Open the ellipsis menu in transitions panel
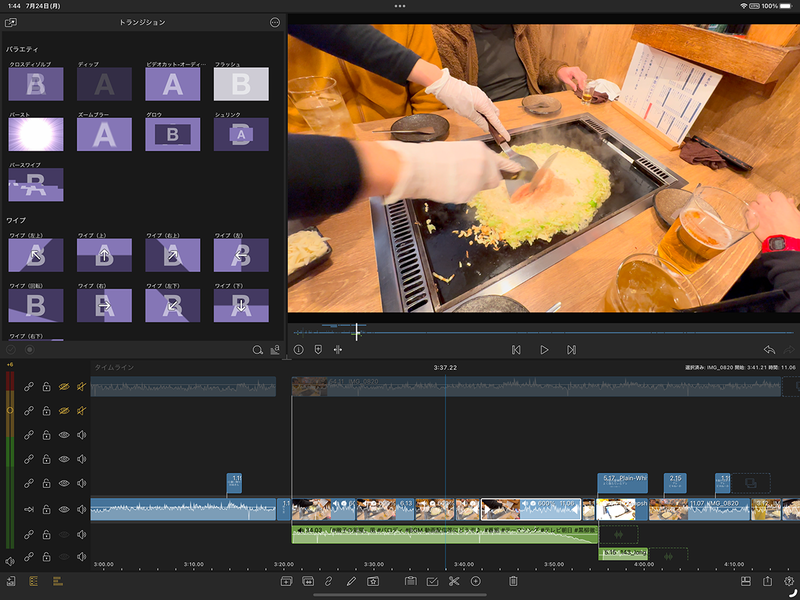 (x=275, y=22)
